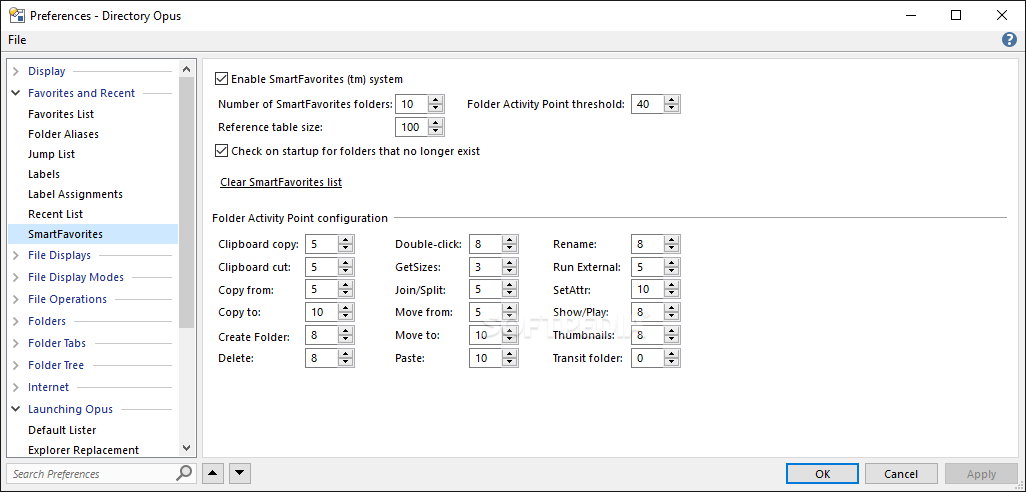Click the search magnifier icon
This screenshot has width=1026, height=492.
click(x=185, y=473)
